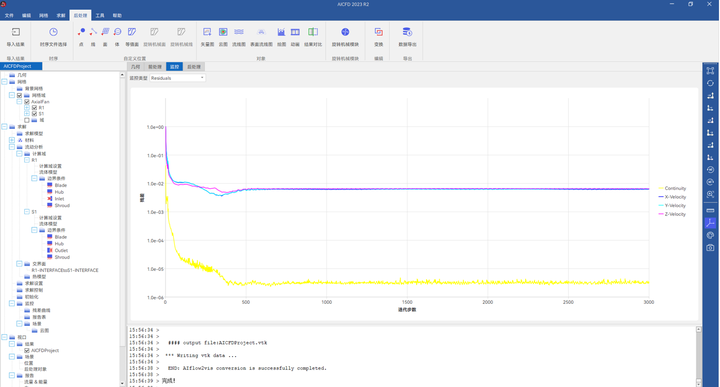
Task: Collapse the R1 computational domain node
Action: (27, 160)
